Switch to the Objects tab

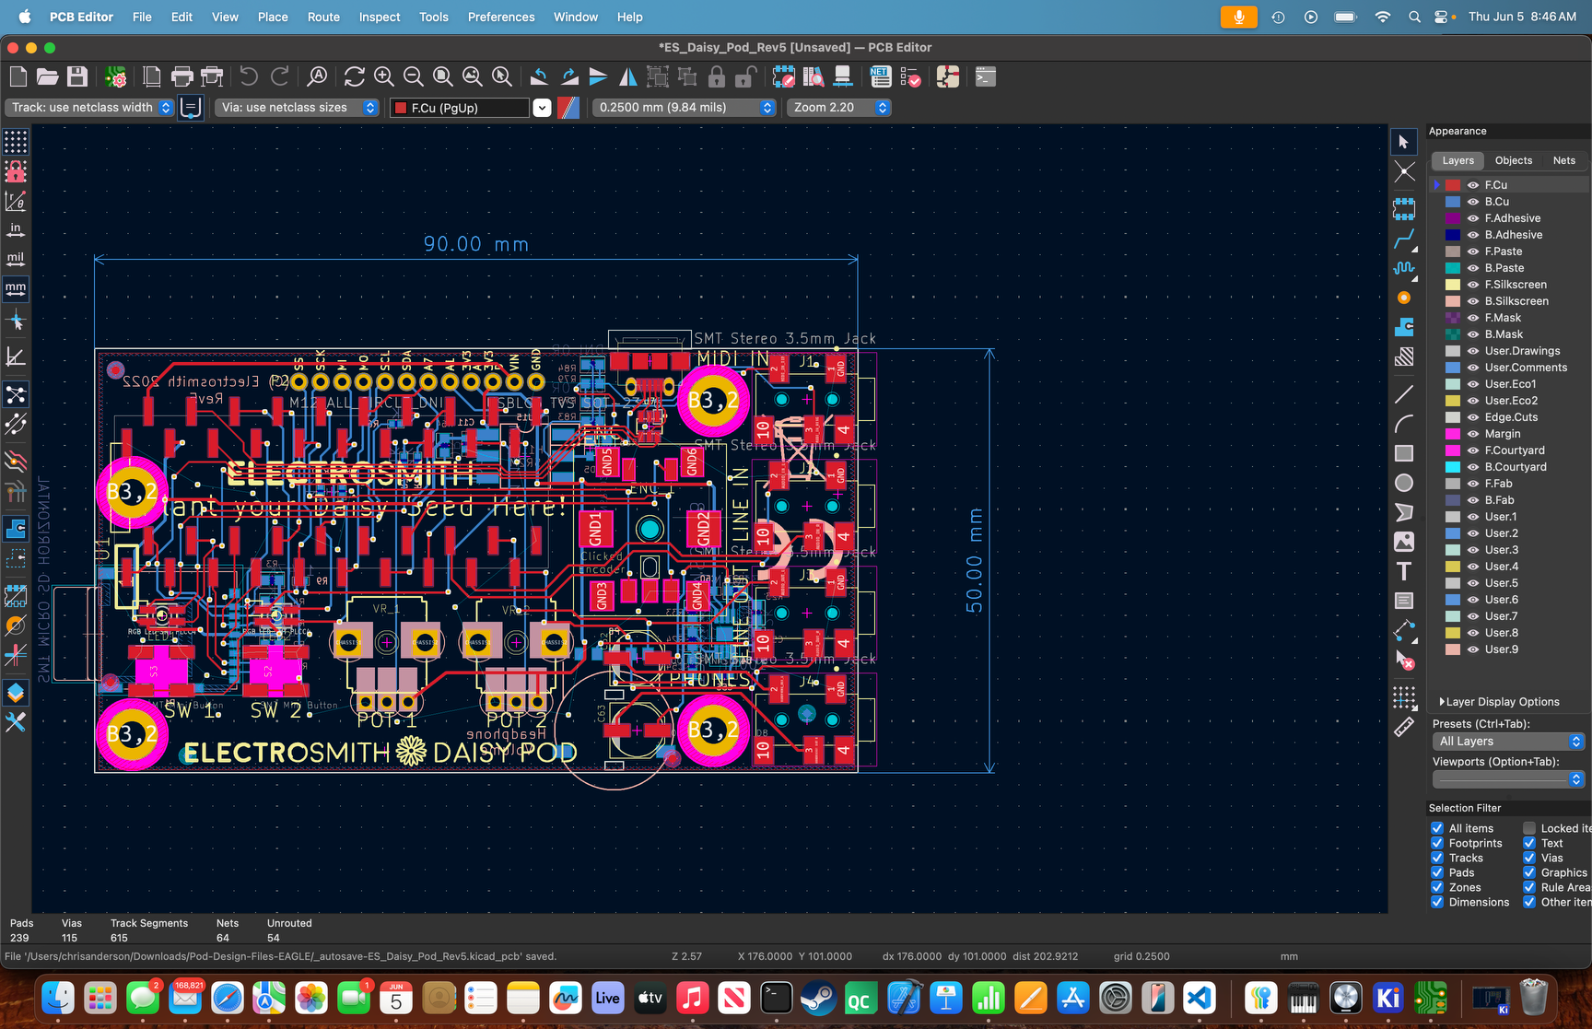(1513, 160)
